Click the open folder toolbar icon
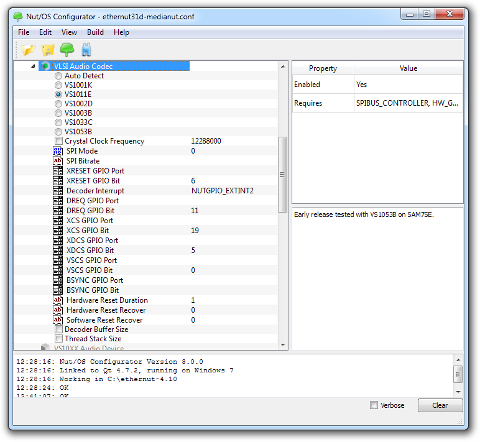This screenshot has height=442, width=480. [28, 50]
